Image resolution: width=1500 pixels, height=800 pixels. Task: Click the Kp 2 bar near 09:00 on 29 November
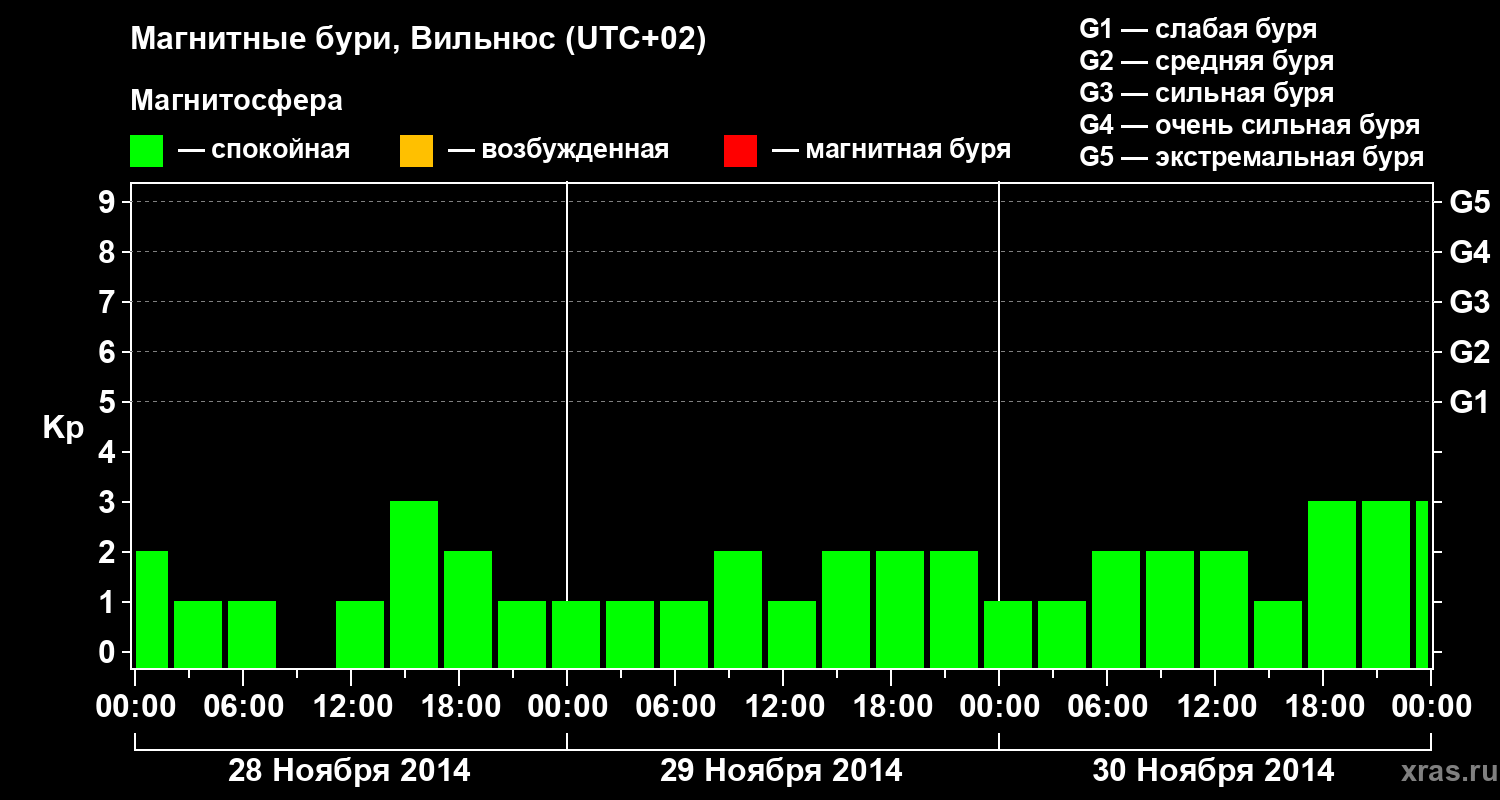tap(738, 609)
